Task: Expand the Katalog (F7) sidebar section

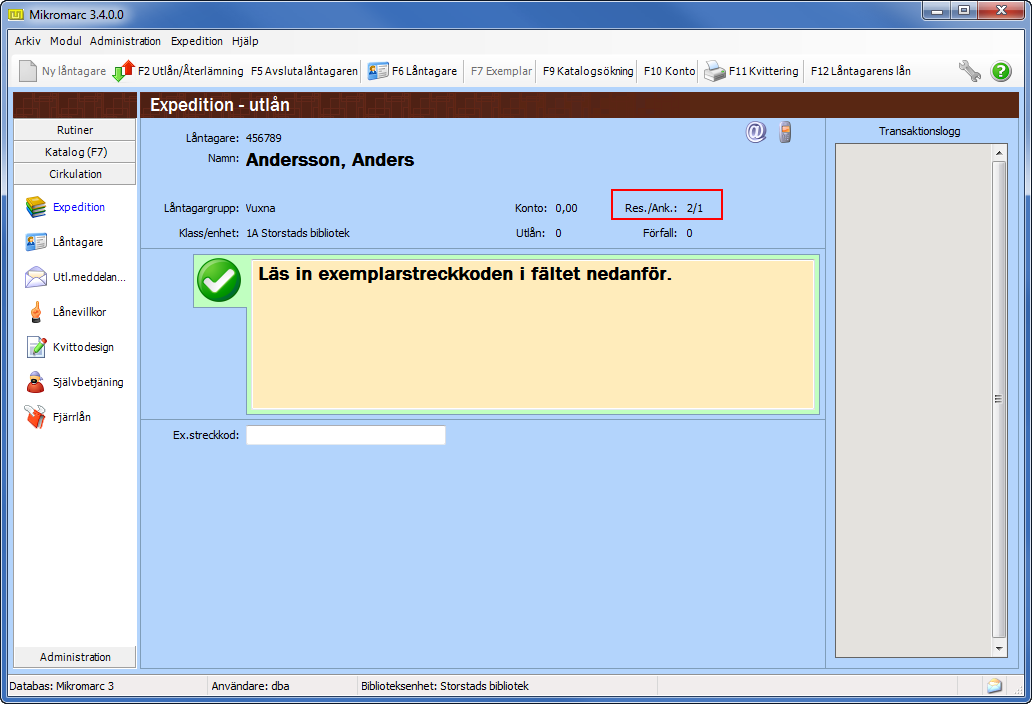Action: point(74,151)
